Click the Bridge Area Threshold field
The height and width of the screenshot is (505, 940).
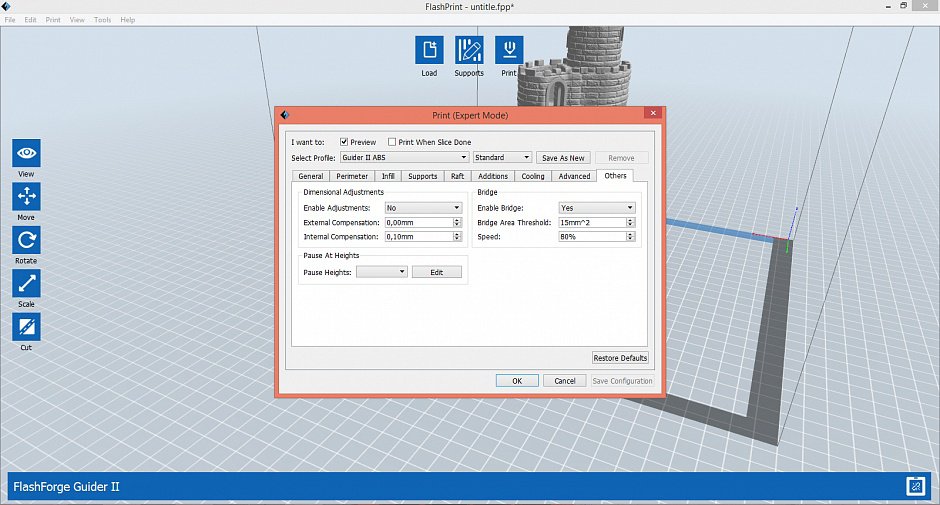pos(592,222)
